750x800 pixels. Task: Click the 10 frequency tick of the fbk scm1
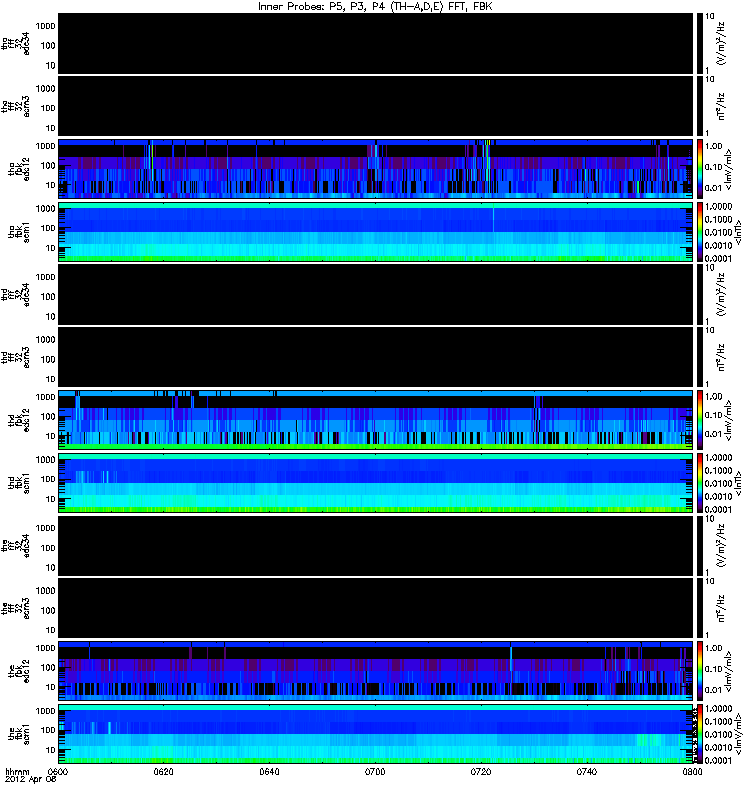coord(51,750)
